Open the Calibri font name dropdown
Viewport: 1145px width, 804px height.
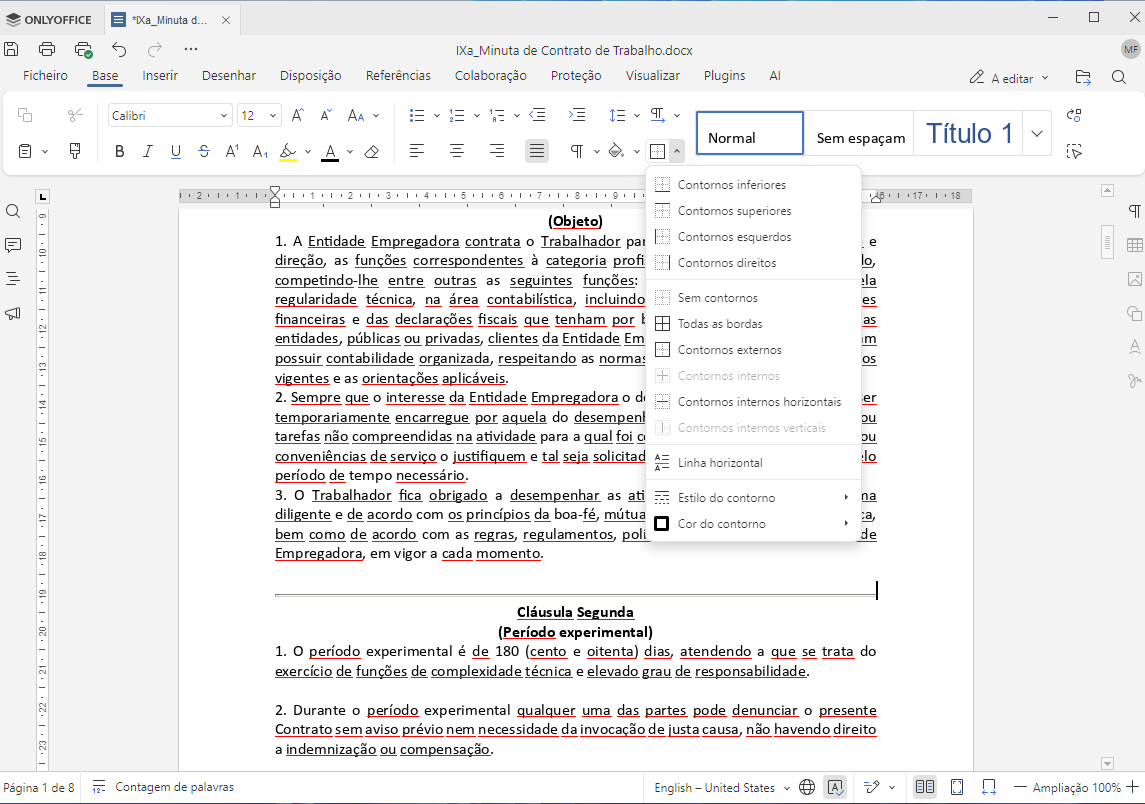pos(223,116)
